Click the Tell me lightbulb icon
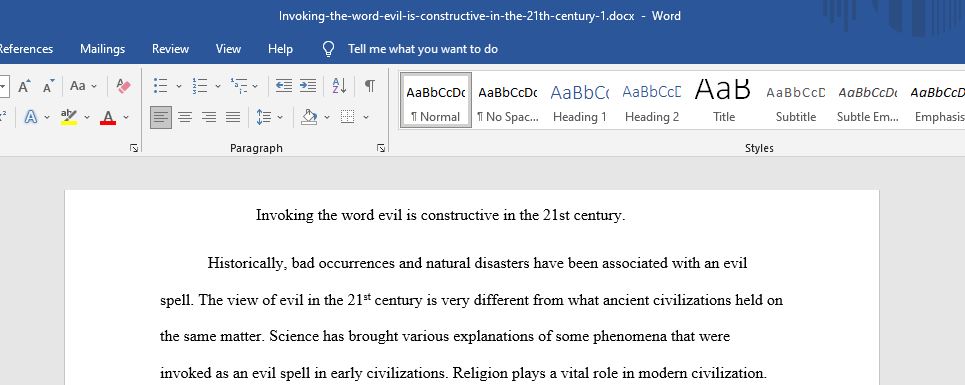965x385 pixels. (329, 49)
